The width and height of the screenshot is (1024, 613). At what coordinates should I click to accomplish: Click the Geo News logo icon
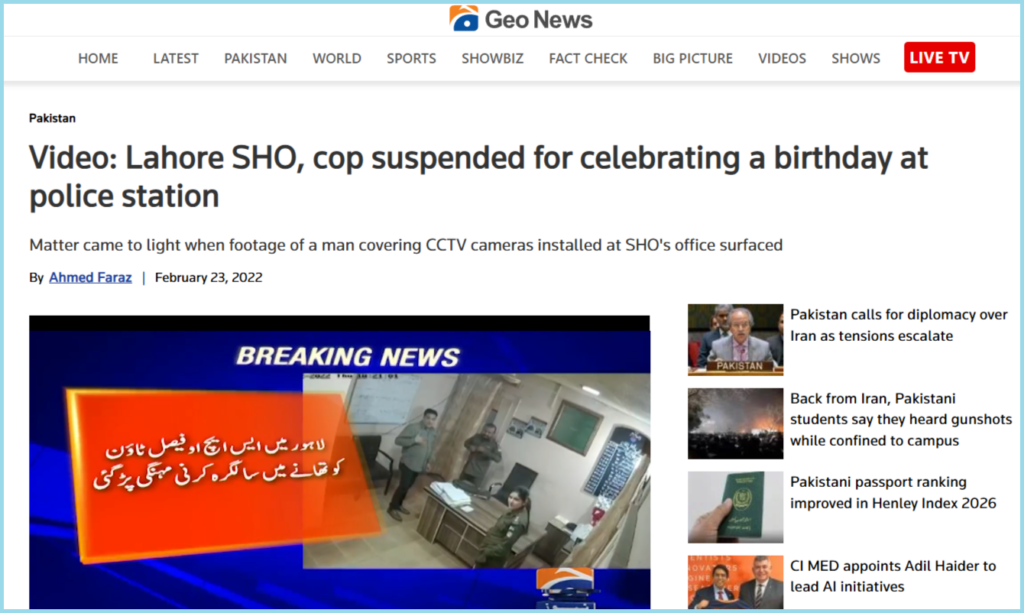click(x=464, y=18)
